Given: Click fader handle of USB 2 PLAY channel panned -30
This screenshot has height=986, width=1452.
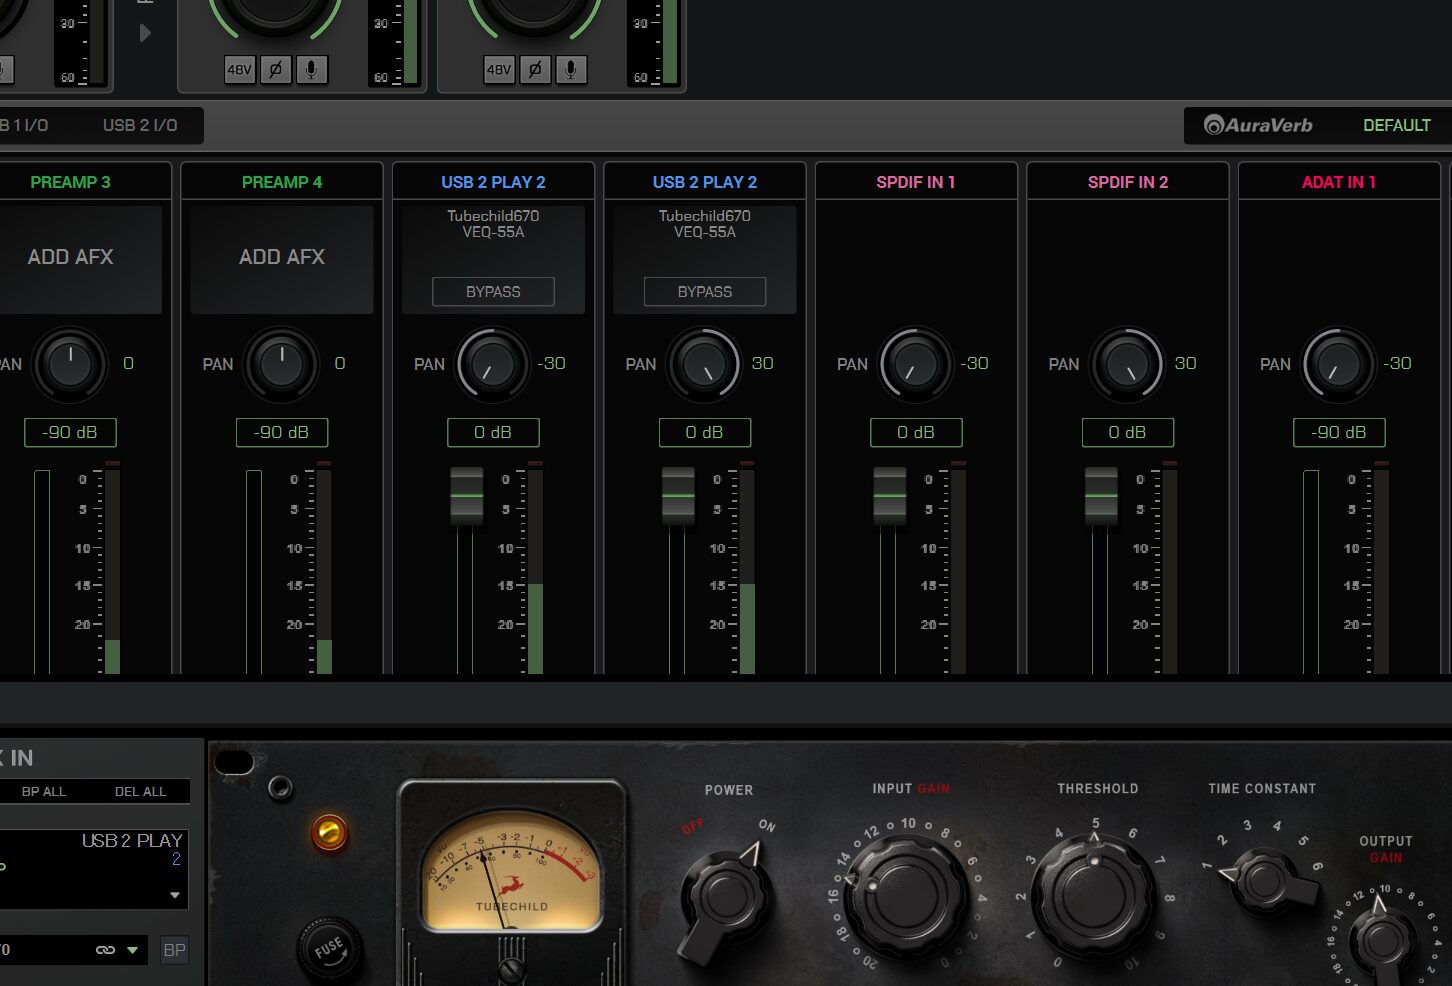Looking at the screenshot, I should coord(467,496).
